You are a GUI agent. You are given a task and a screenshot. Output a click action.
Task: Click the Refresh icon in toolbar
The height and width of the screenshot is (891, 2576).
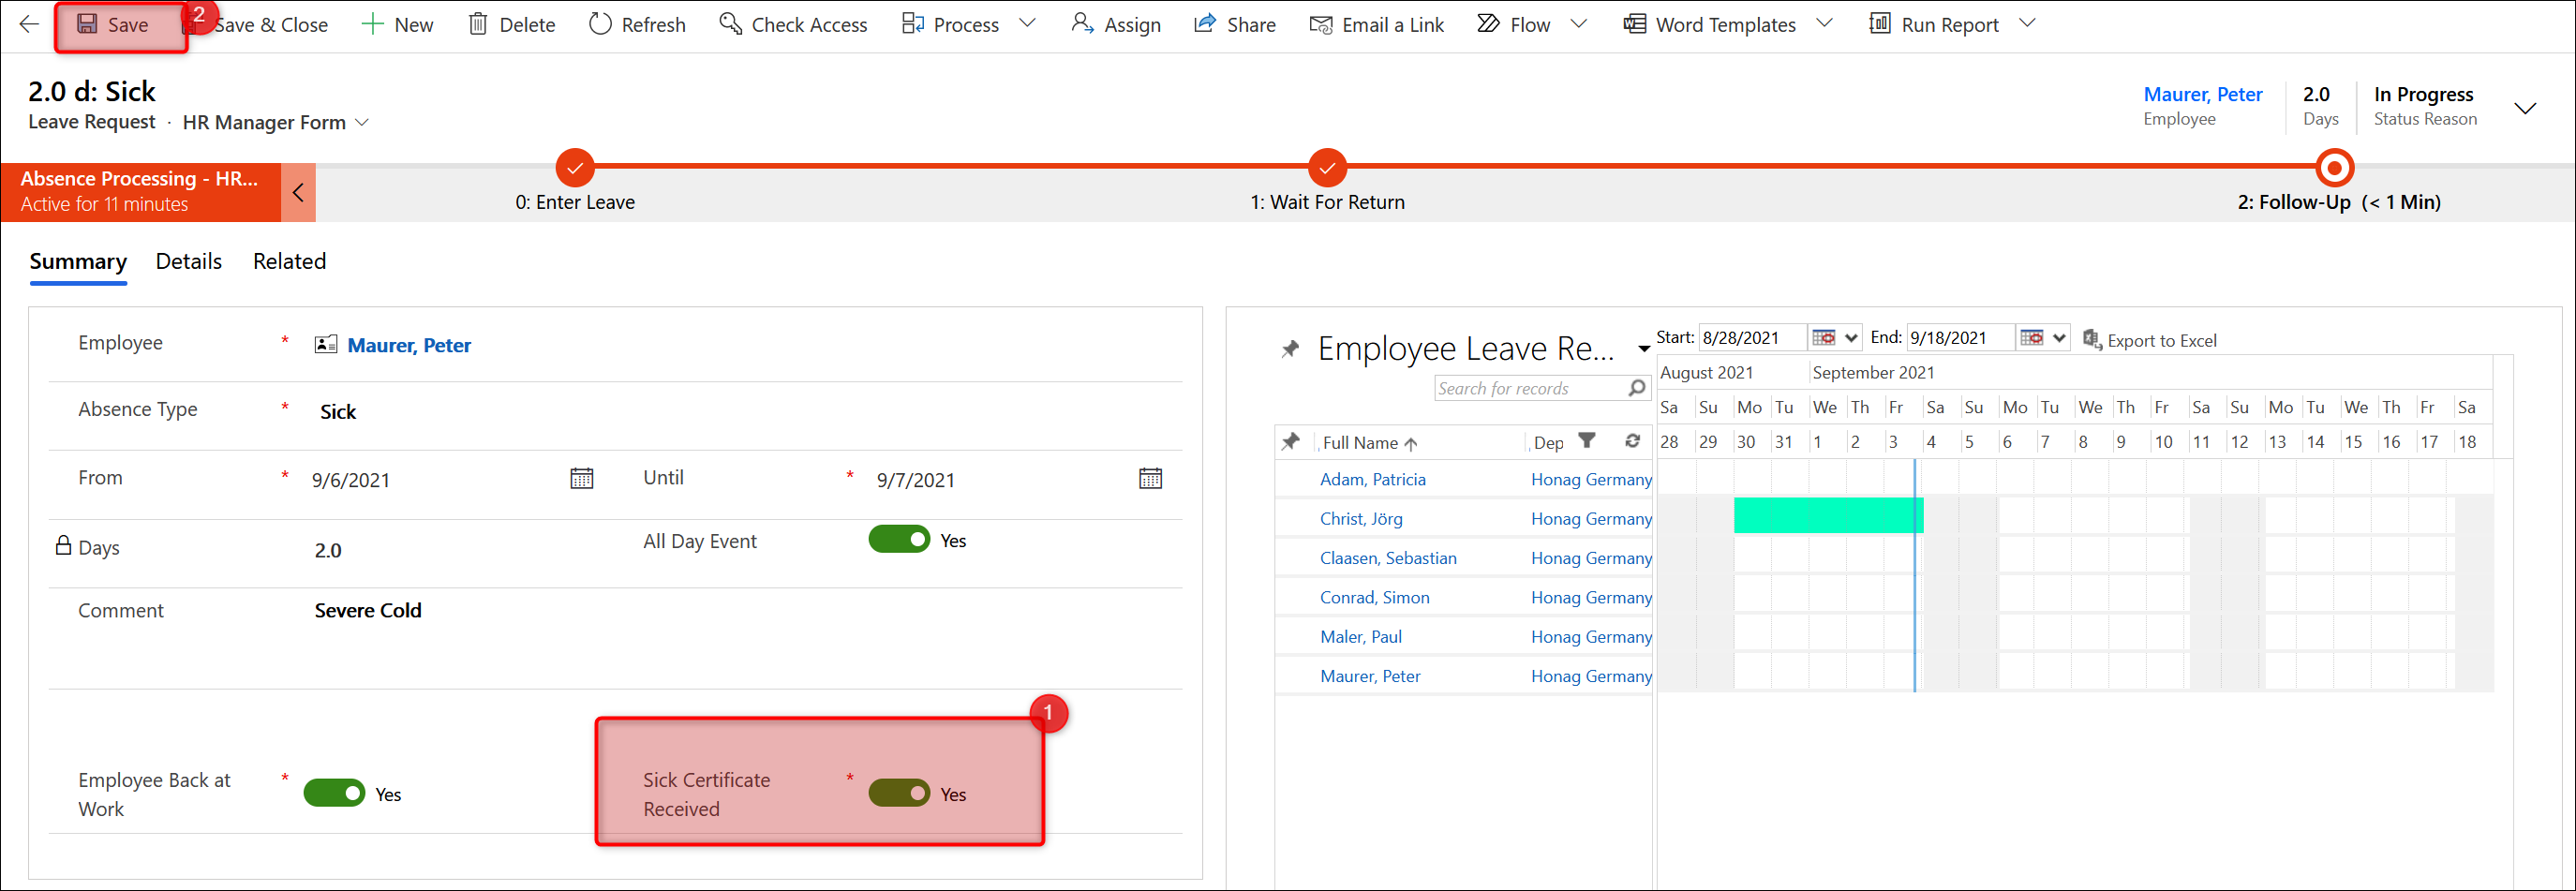(600, 24)
